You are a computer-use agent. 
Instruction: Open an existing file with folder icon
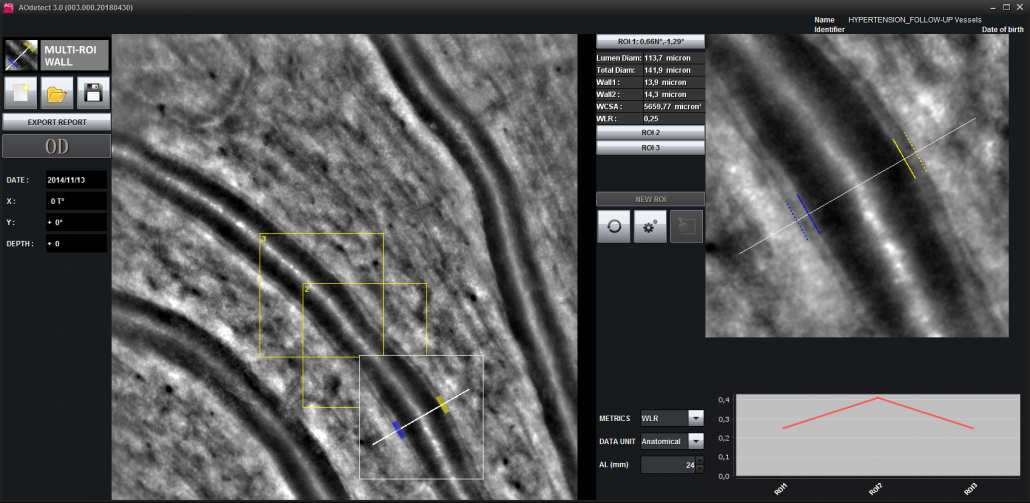57,93
